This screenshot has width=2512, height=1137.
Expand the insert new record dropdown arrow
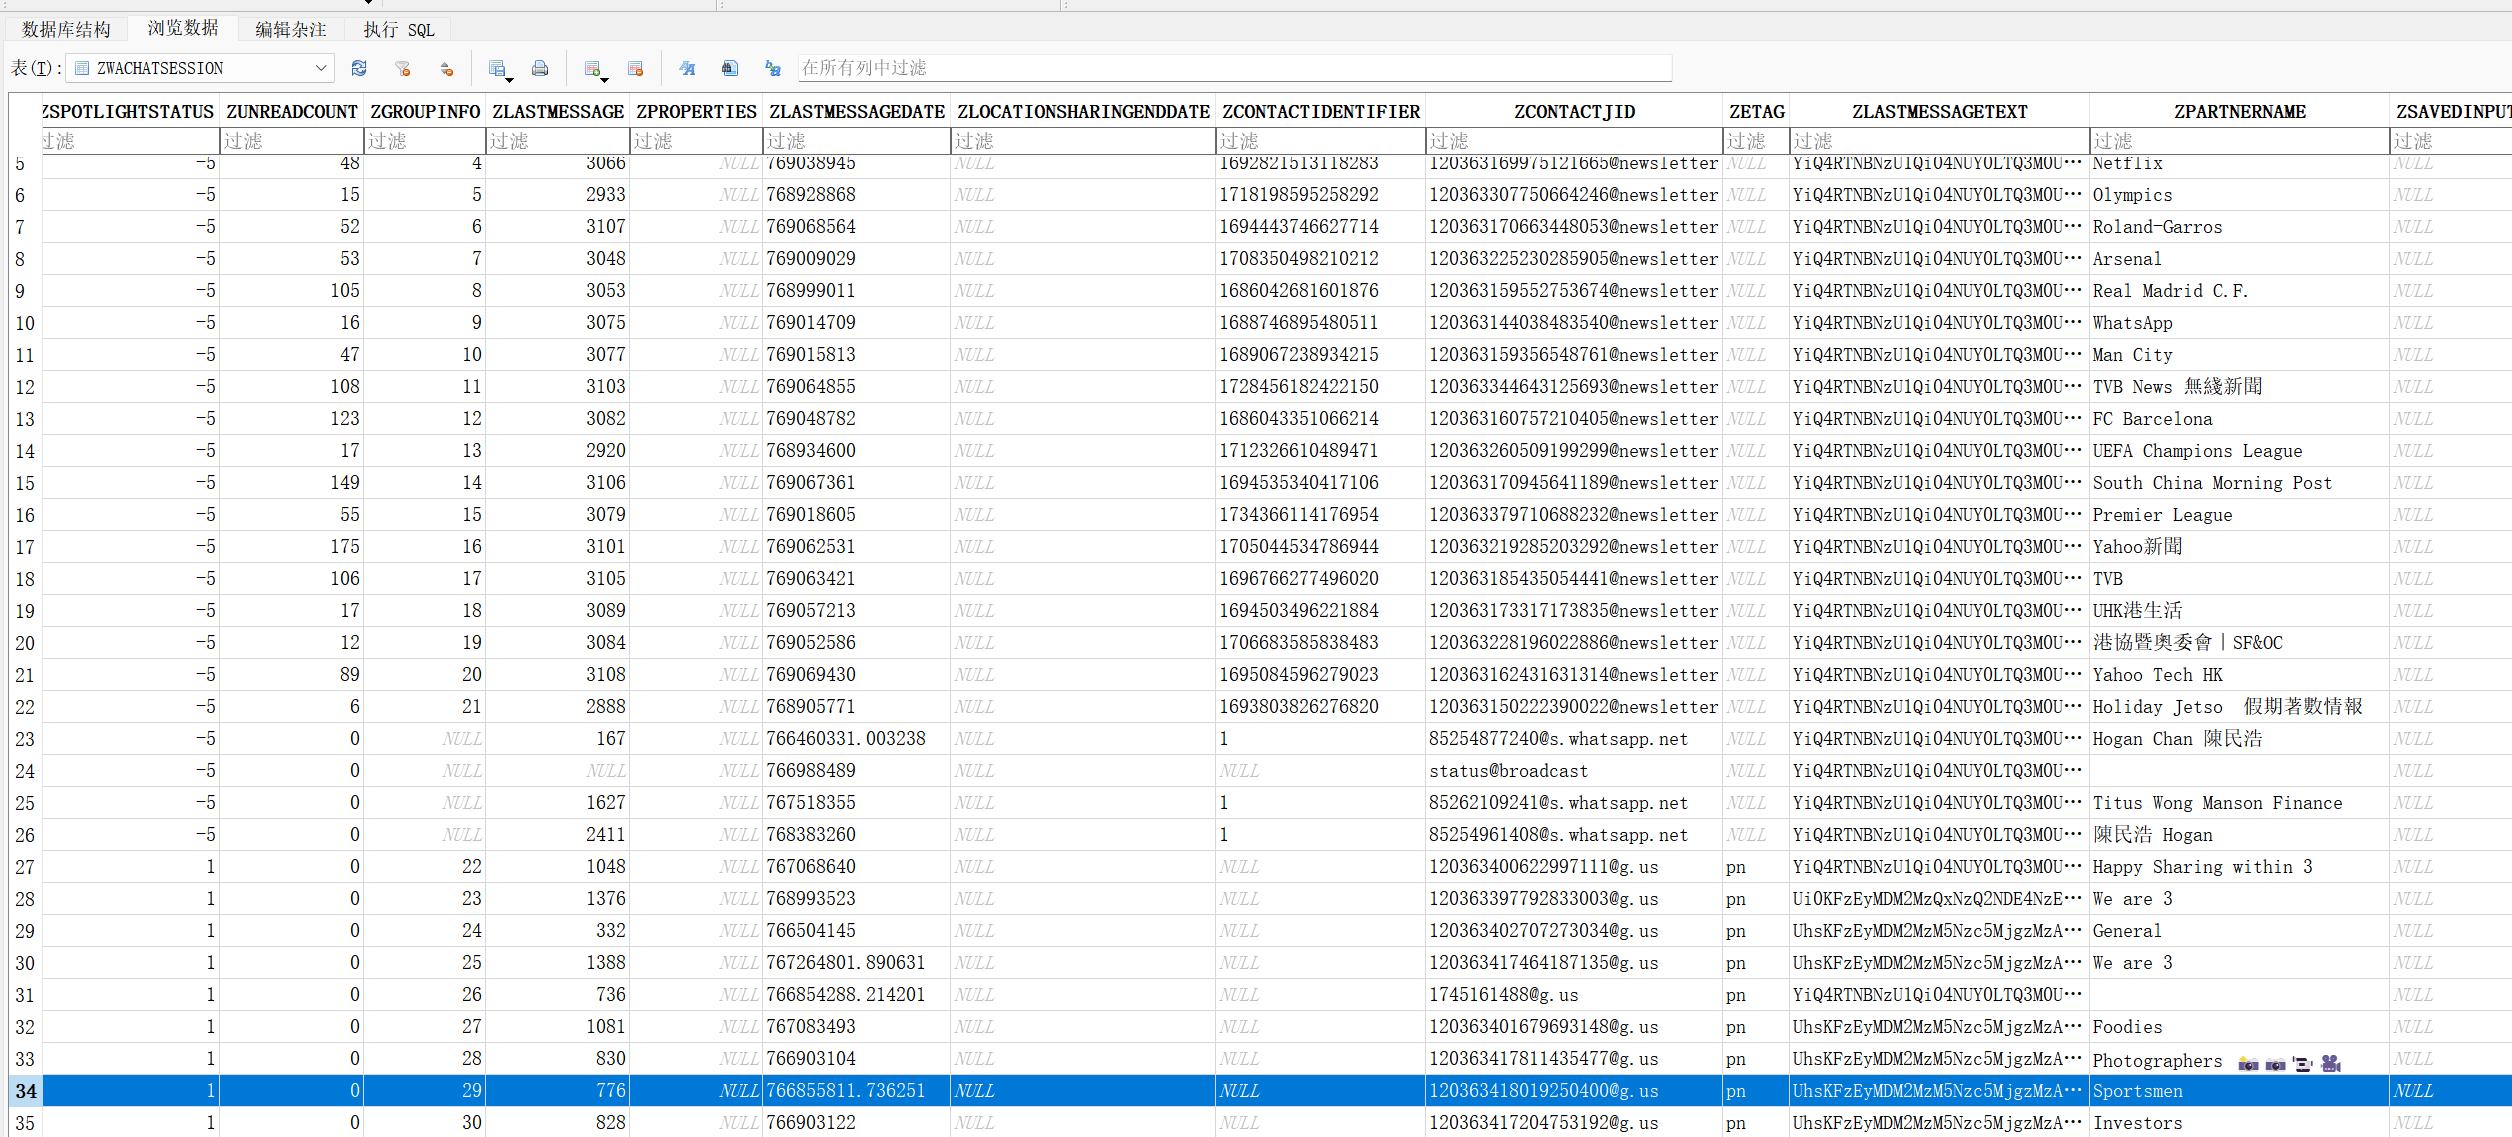pos(604,78)
